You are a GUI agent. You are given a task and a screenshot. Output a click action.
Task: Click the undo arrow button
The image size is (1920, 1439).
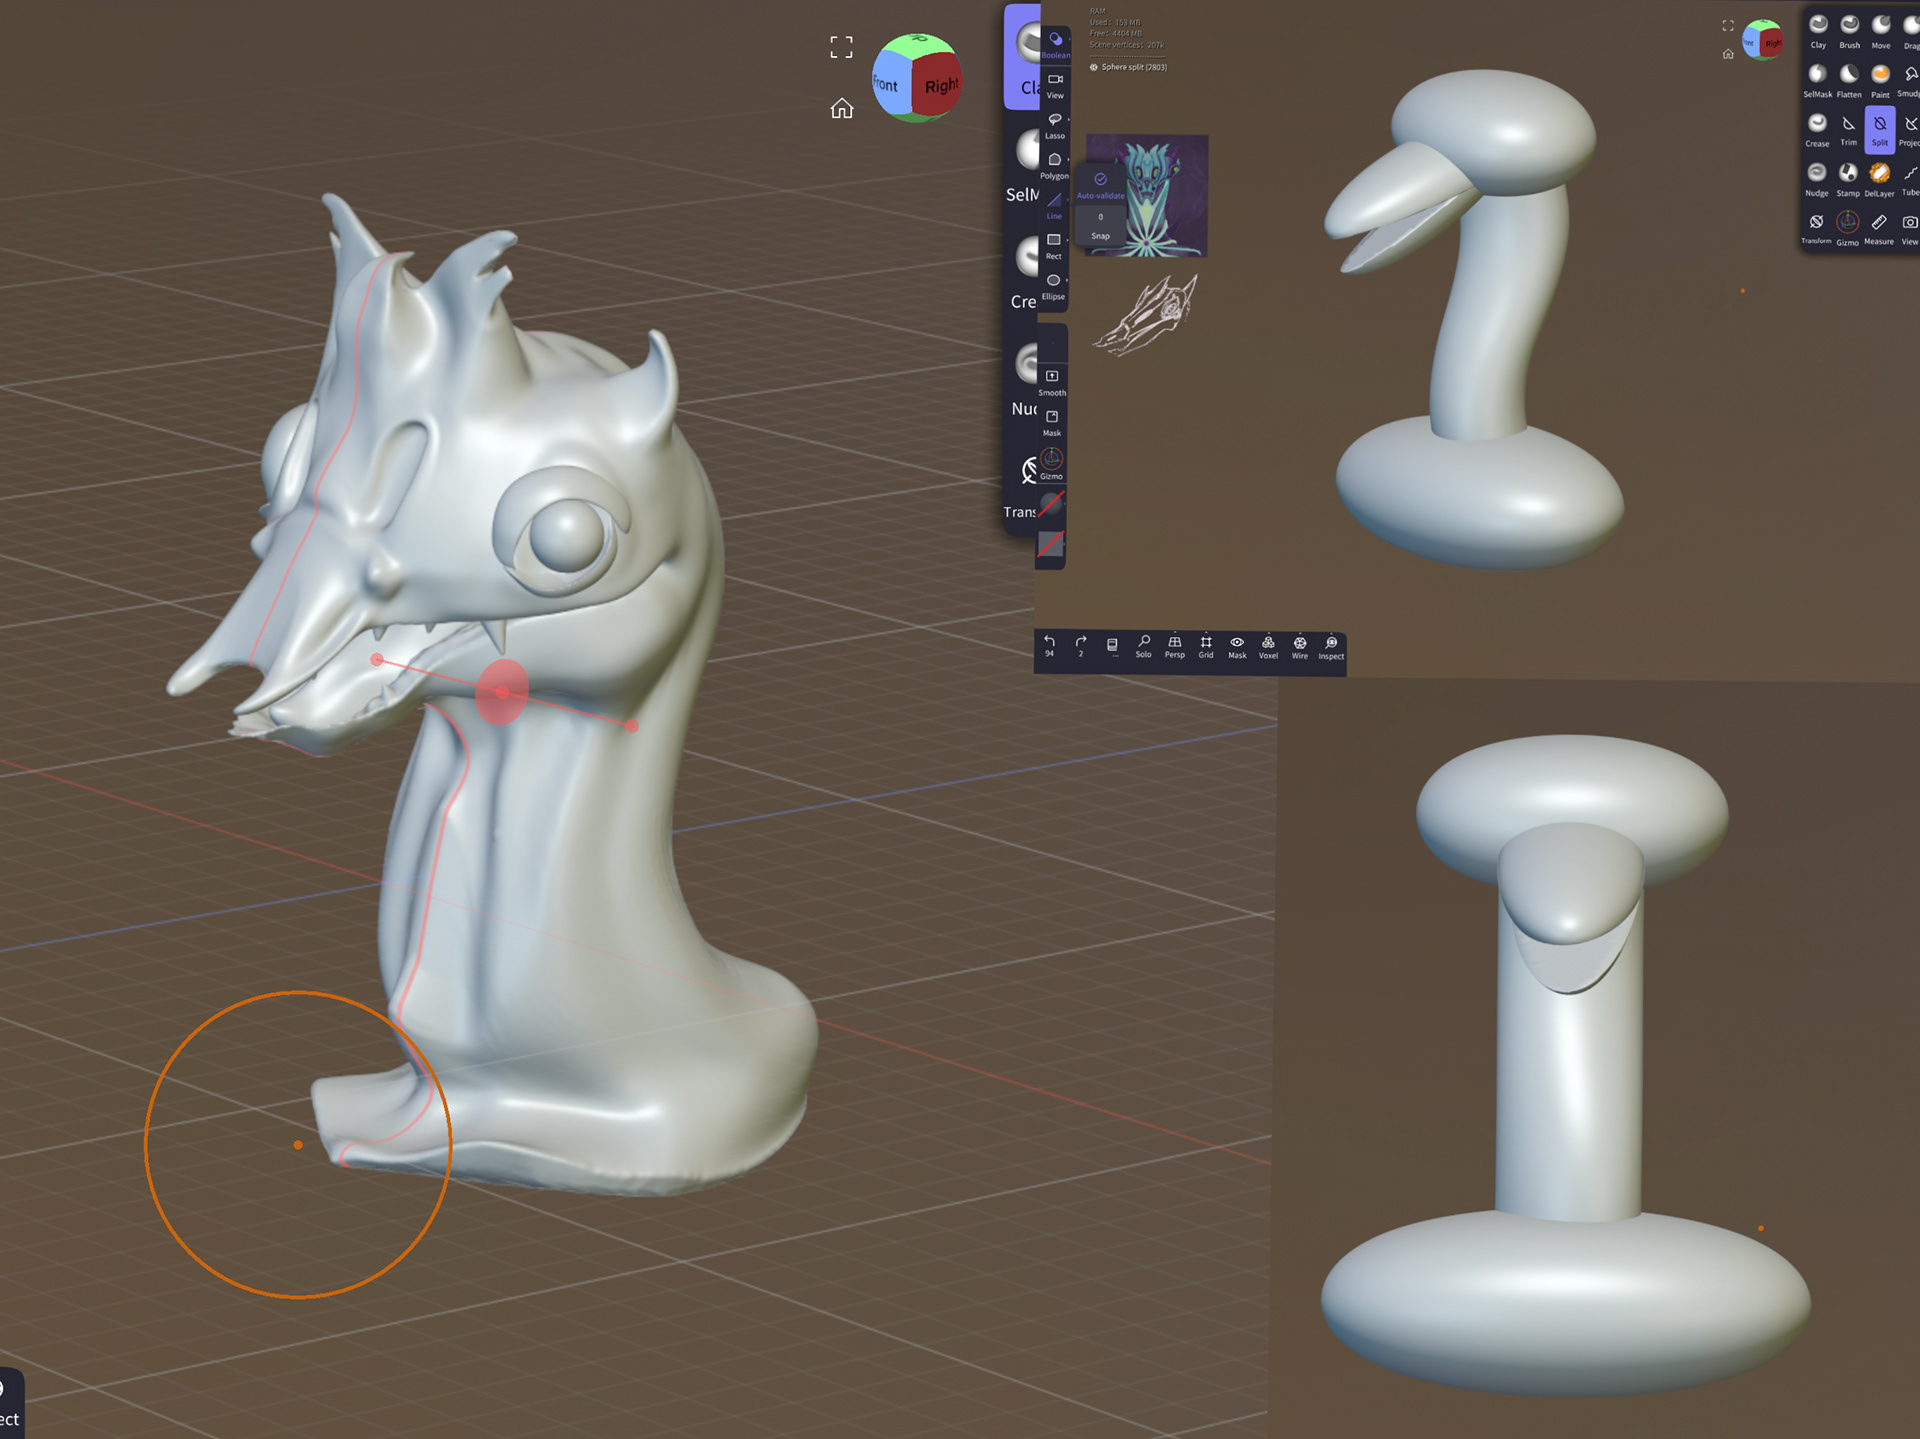(x=1049, y=645)
